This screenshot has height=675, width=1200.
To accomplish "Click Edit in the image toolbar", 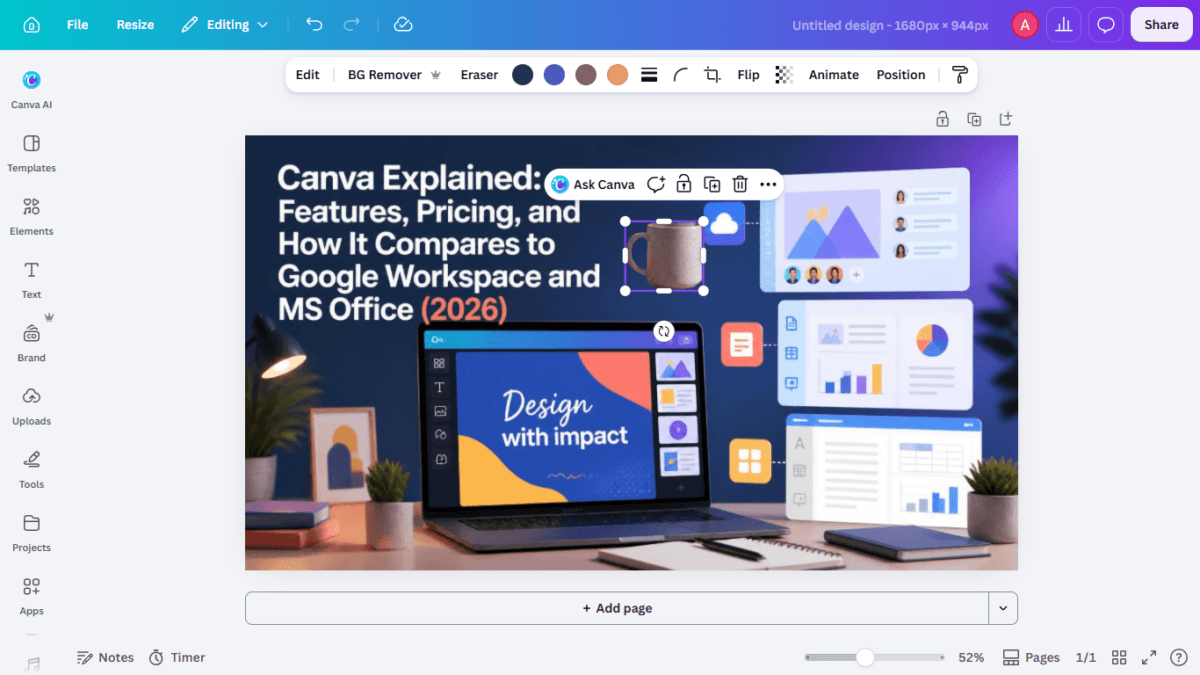I will point(308,75).
